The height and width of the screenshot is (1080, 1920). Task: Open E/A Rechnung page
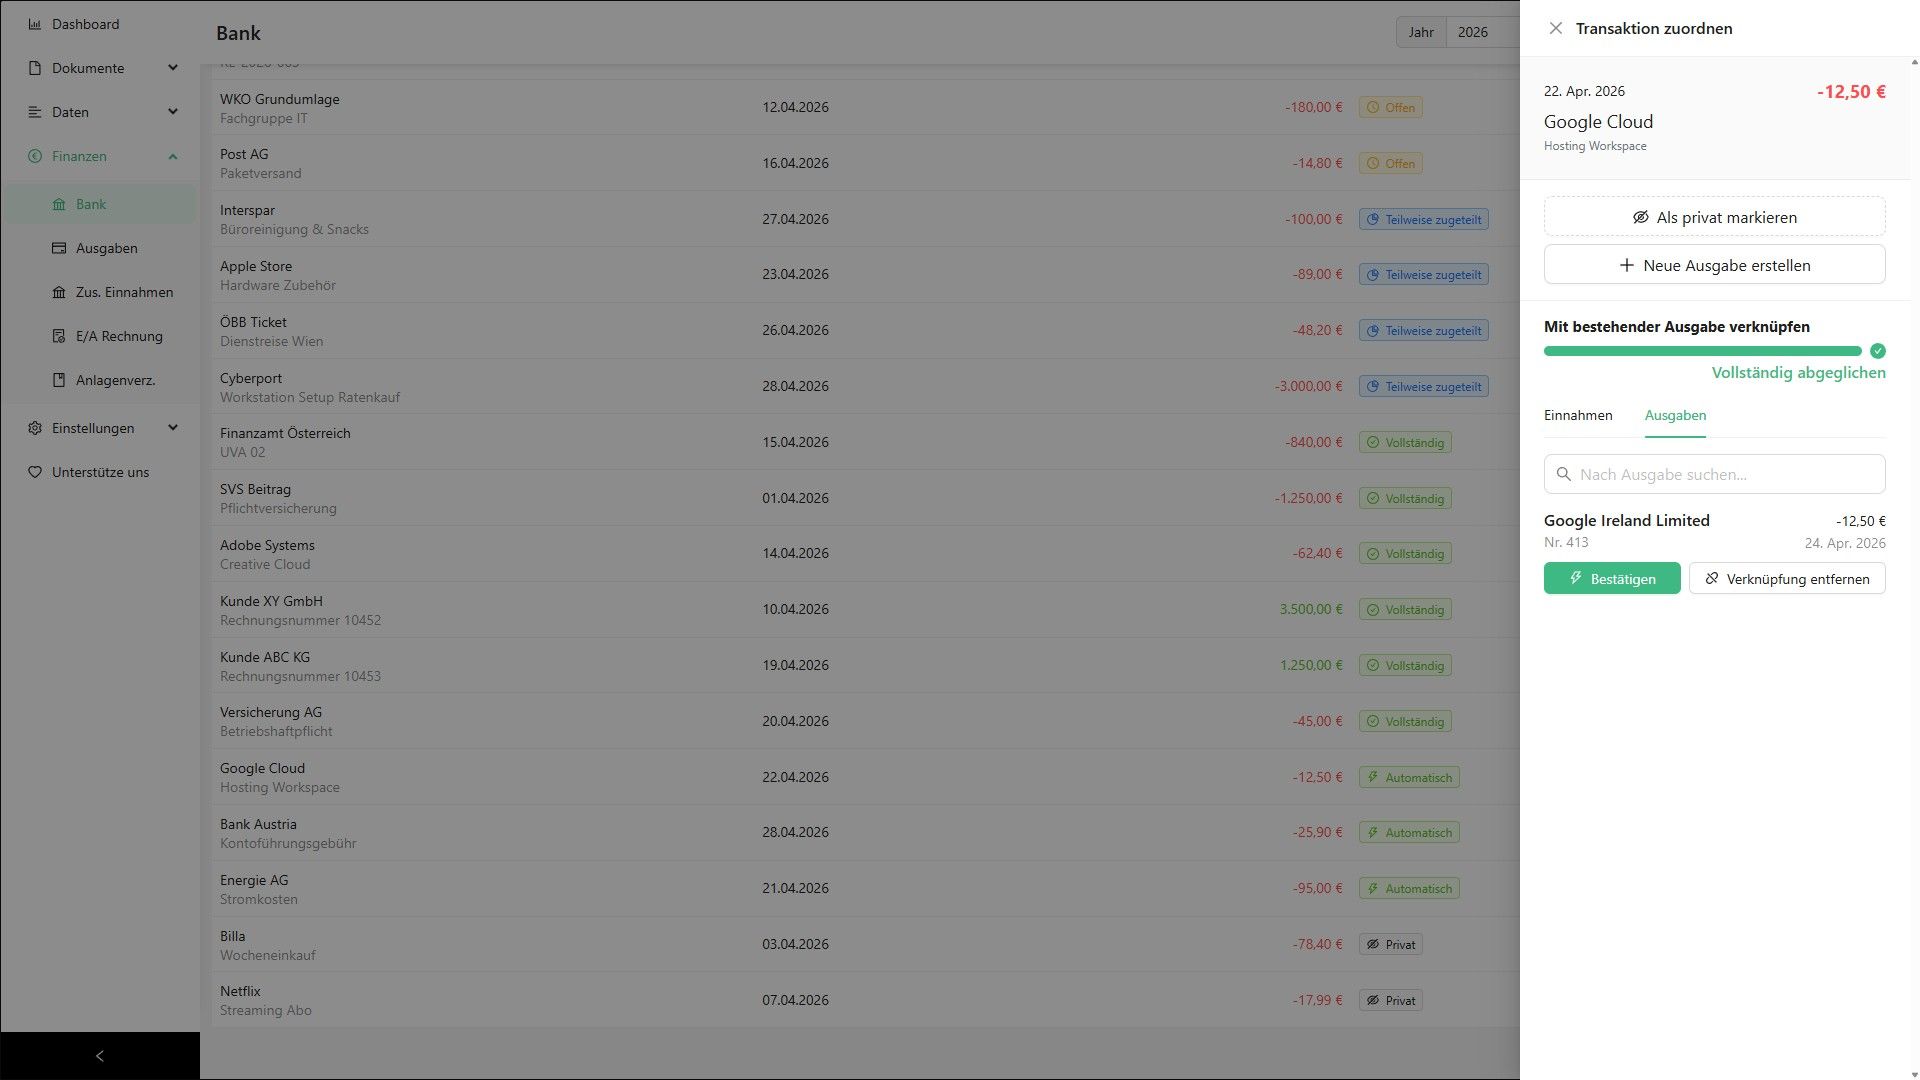point(100,336)
